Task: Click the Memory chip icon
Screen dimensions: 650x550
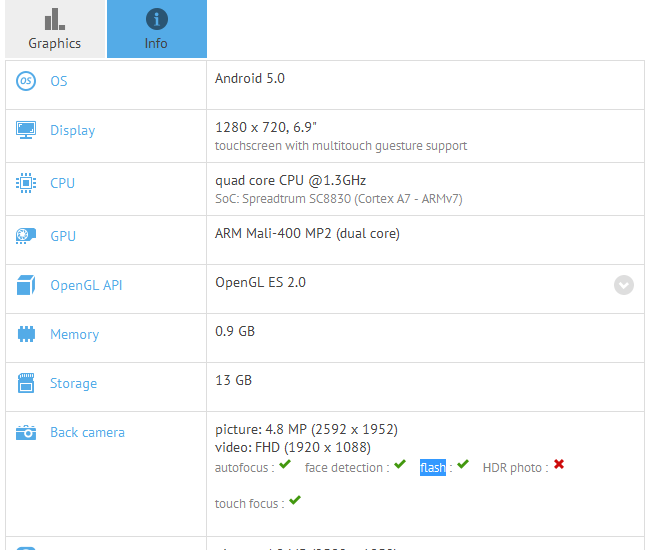Action: 26,334
